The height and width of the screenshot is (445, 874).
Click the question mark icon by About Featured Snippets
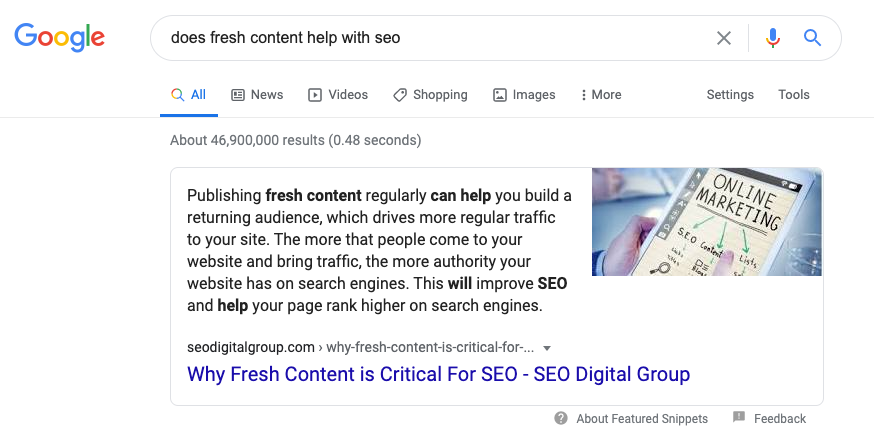[561, 418]
